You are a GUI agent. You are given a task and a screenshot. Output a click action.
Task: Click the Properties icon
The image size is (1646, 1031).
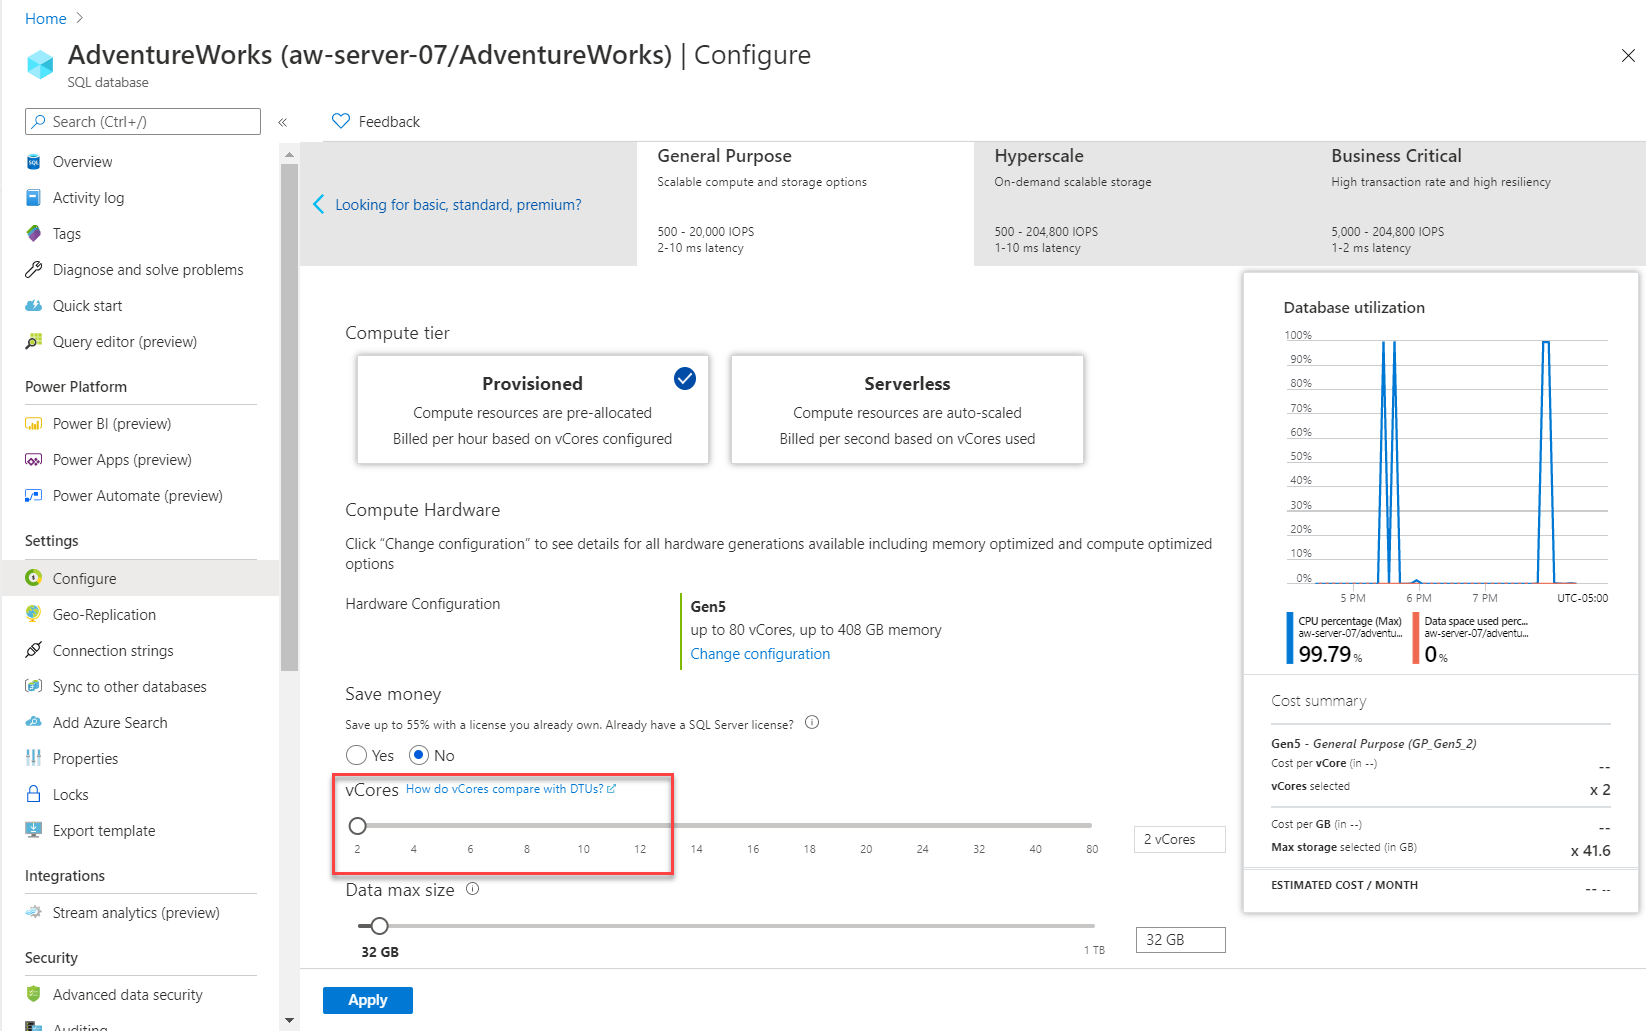[x=34, y=758]
